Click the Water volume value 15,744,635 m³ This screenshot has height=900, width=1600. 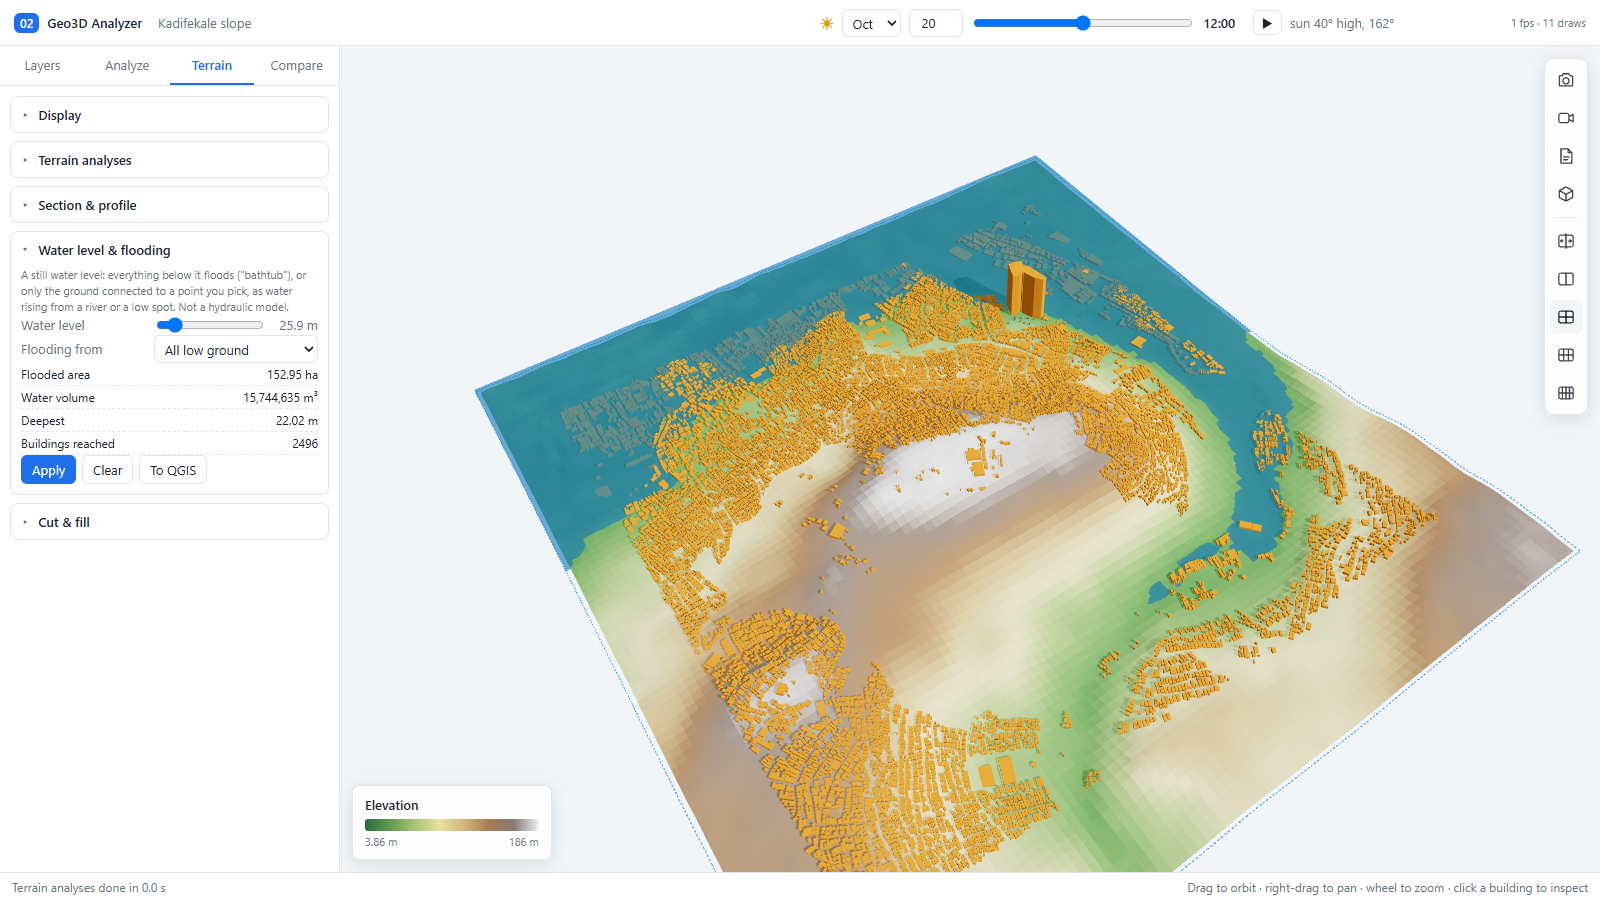(280, 397)
